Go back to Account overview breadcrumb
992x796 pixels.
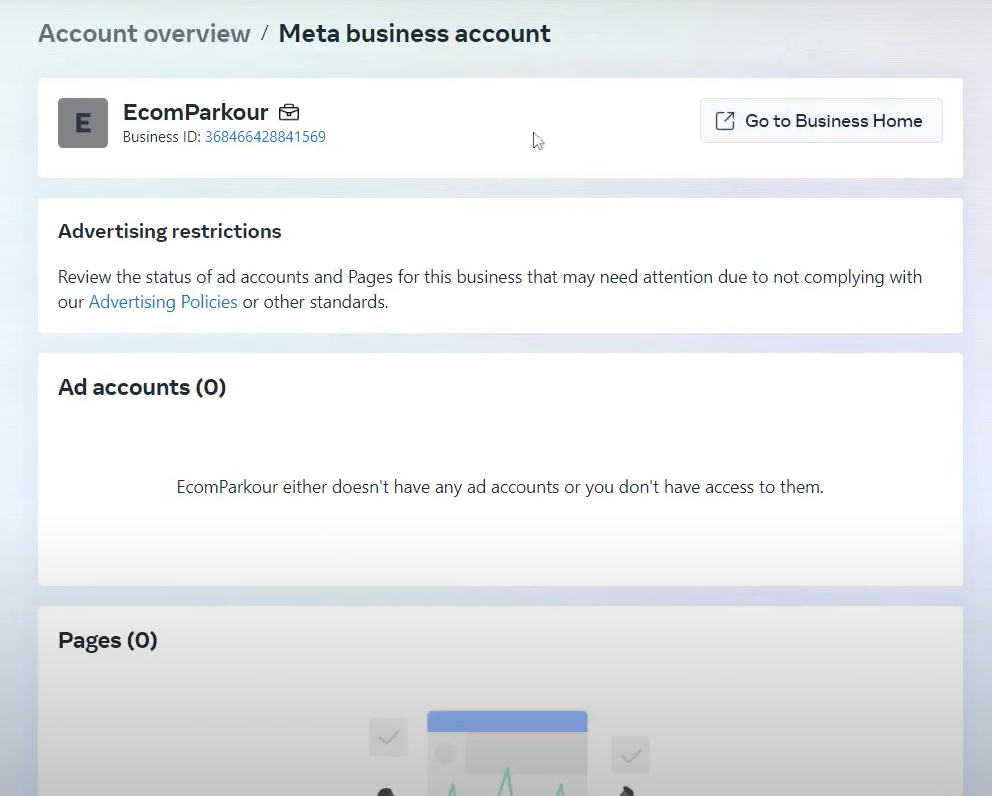[144, 34]
